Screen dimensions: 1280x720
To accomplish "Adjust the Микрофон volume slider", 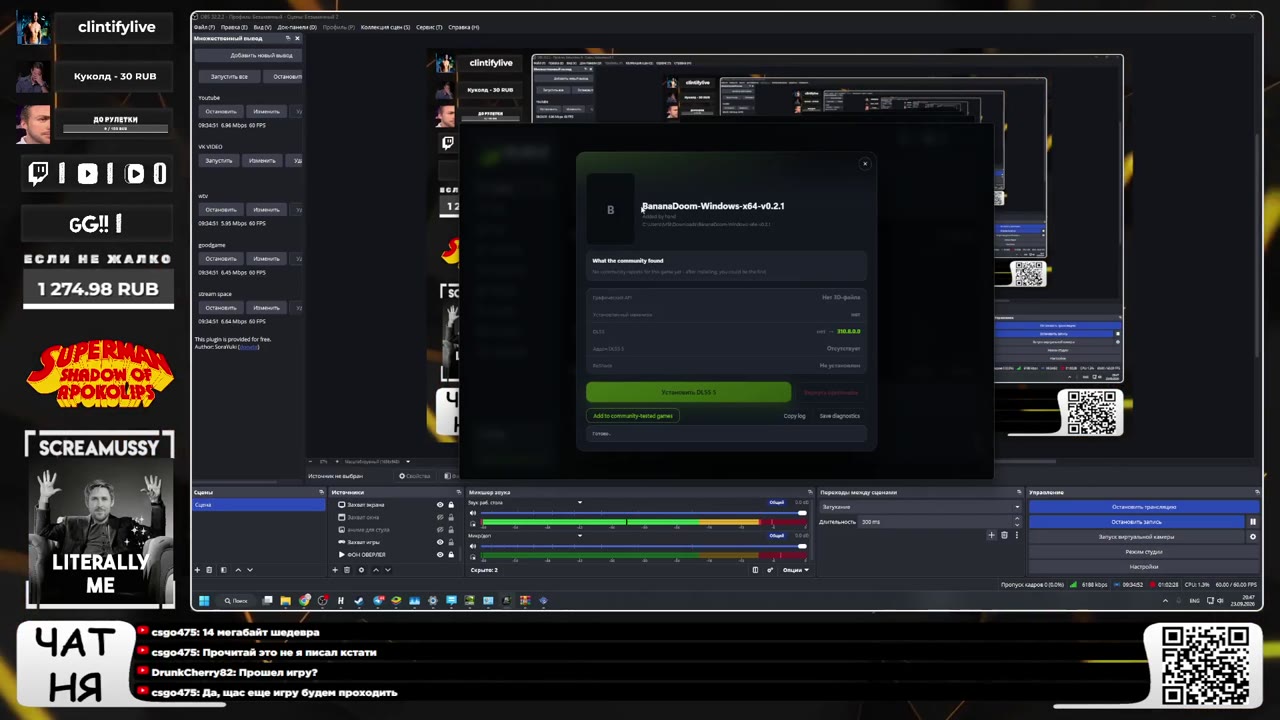I will (x=643, y=546).
